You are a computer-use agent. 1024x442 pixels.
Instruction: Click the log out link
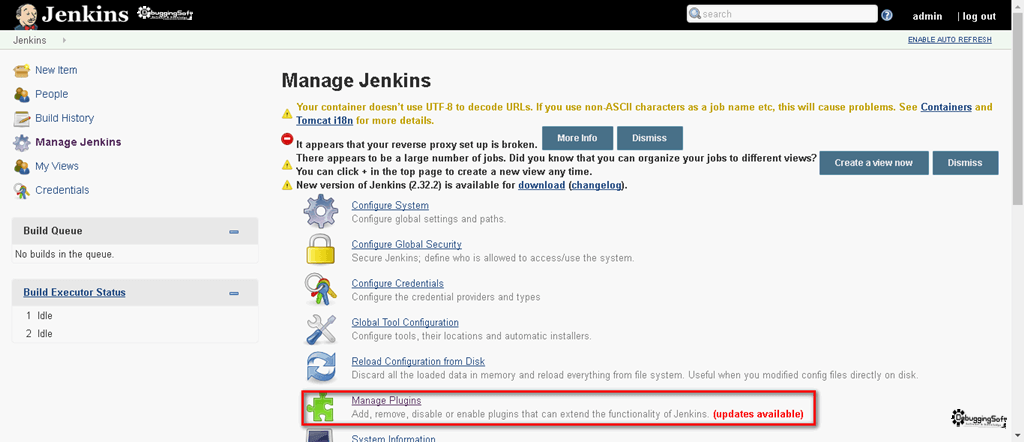point(980,16)
